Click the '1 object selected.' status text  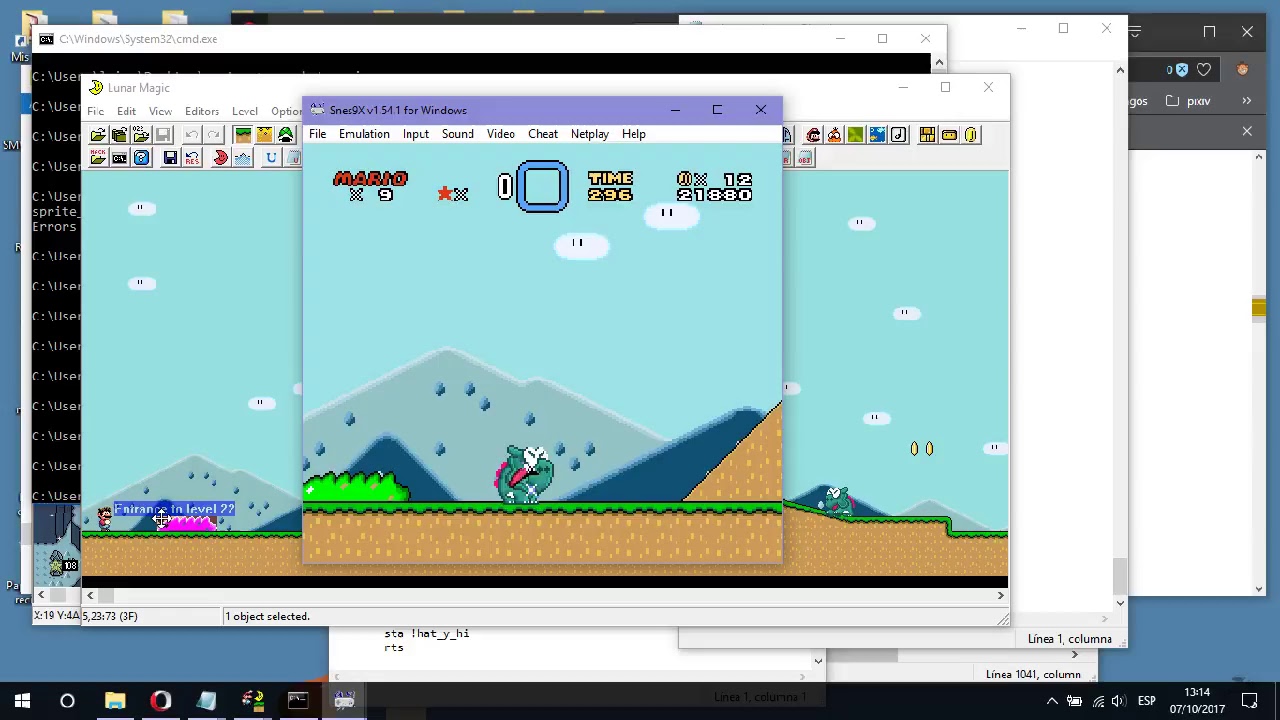[267, 616]
